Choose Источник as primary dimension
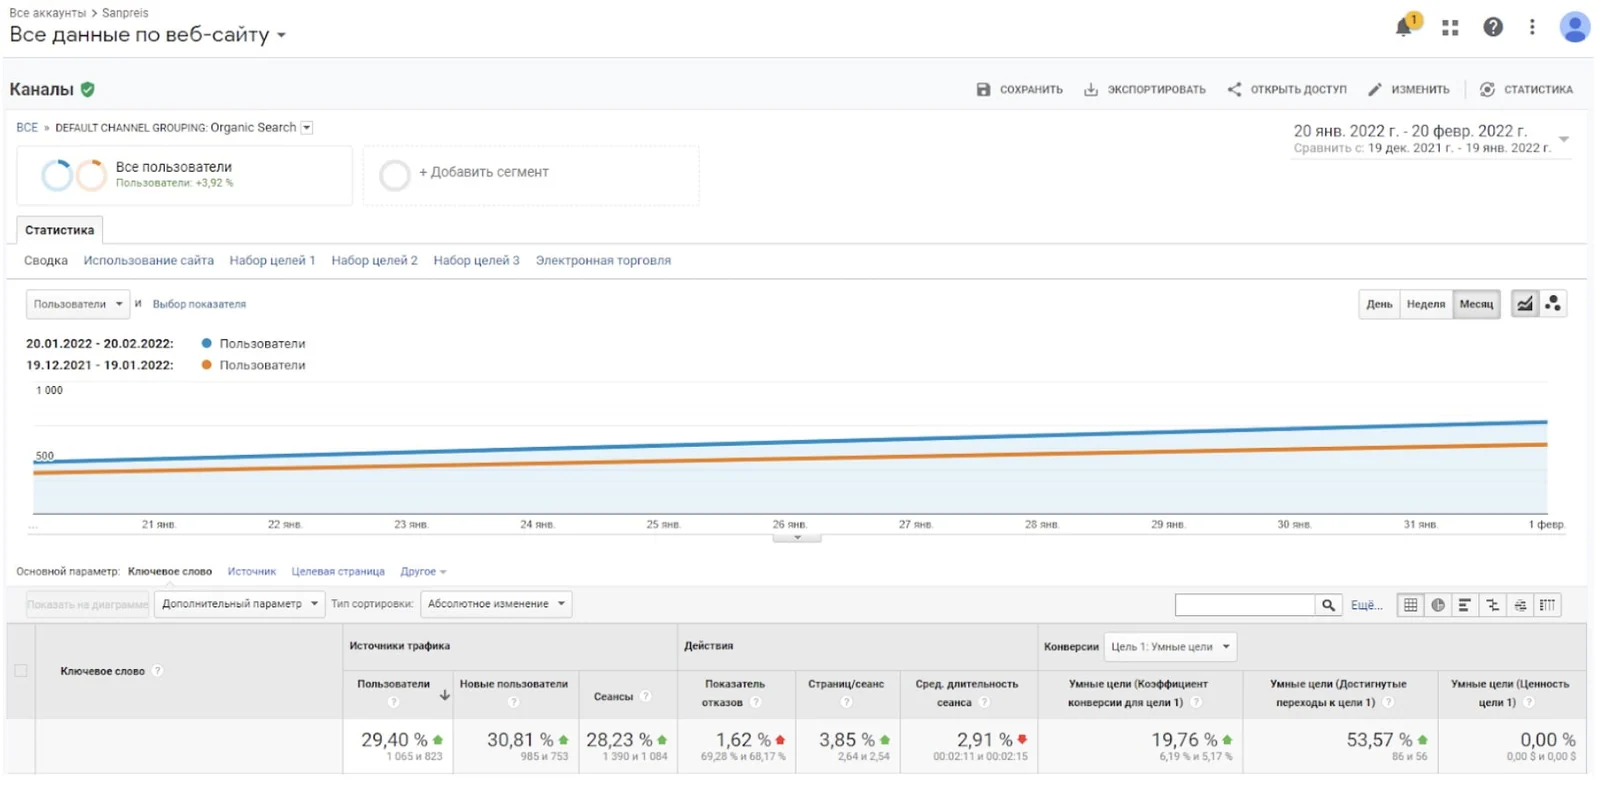Image resolution: width=1600 pixels, height=788 pixels. pyautogui.click(x=251, y=572)
